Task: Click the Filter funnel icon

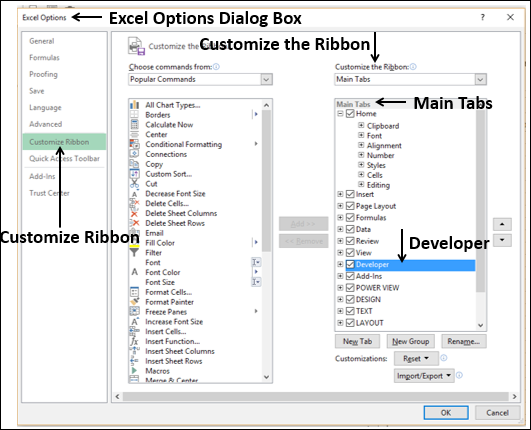Action: coord(134,253)
